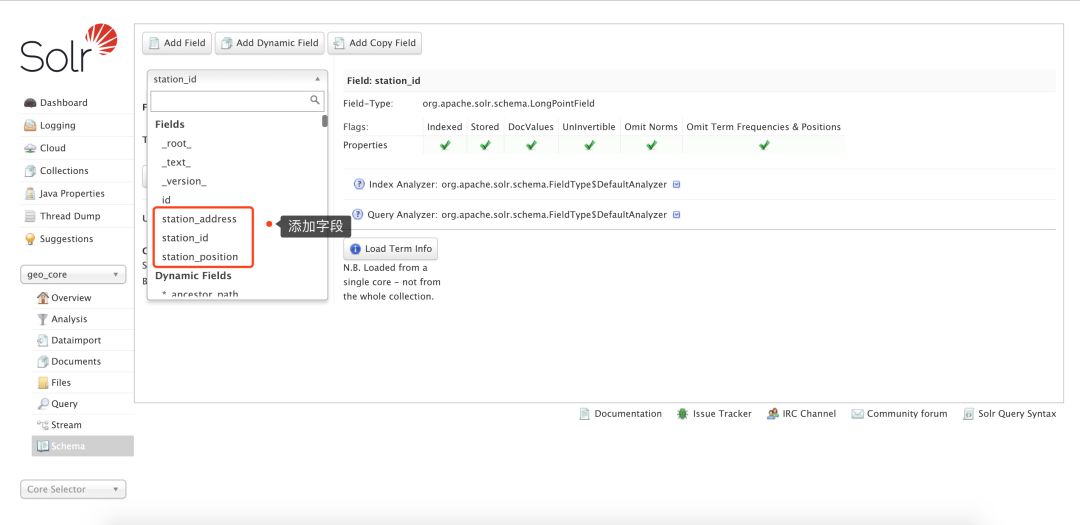The height and width of the screenshot is (525, 1080).
Task: Click the Cloud icon in sidebar
Action: 30,148
